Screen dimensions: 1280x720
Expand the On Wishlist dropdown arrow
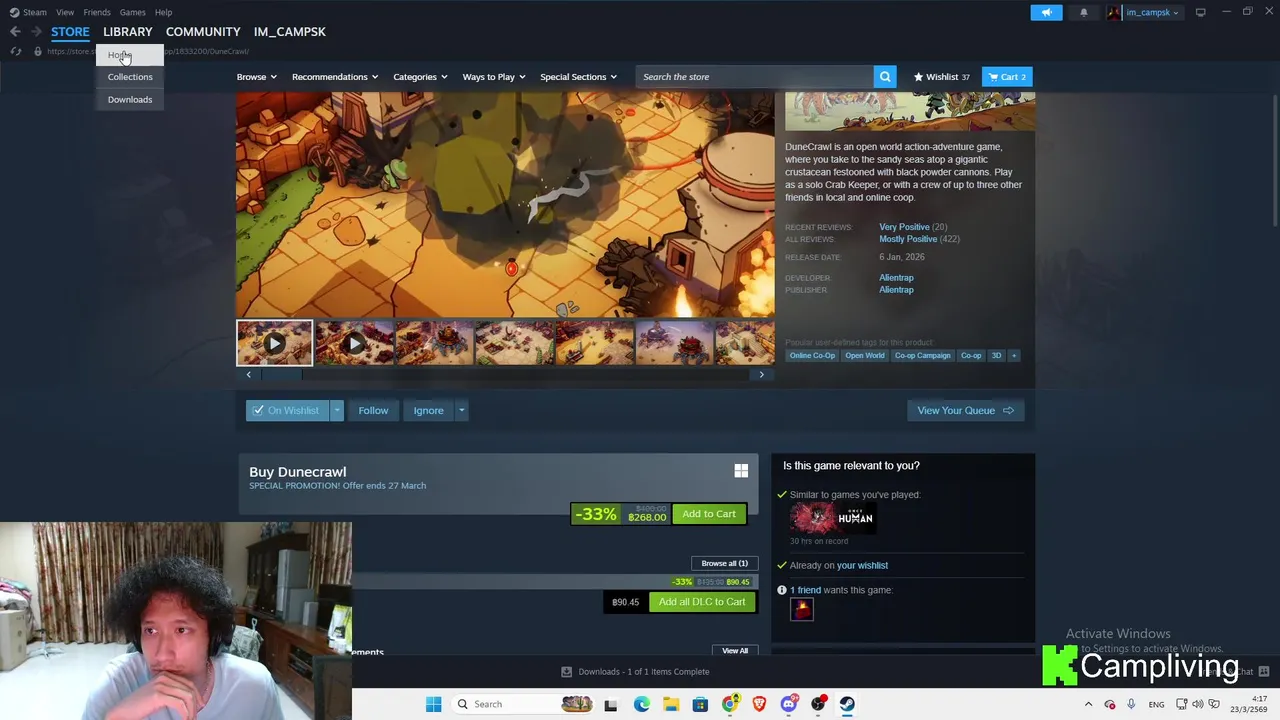point(337,410)
